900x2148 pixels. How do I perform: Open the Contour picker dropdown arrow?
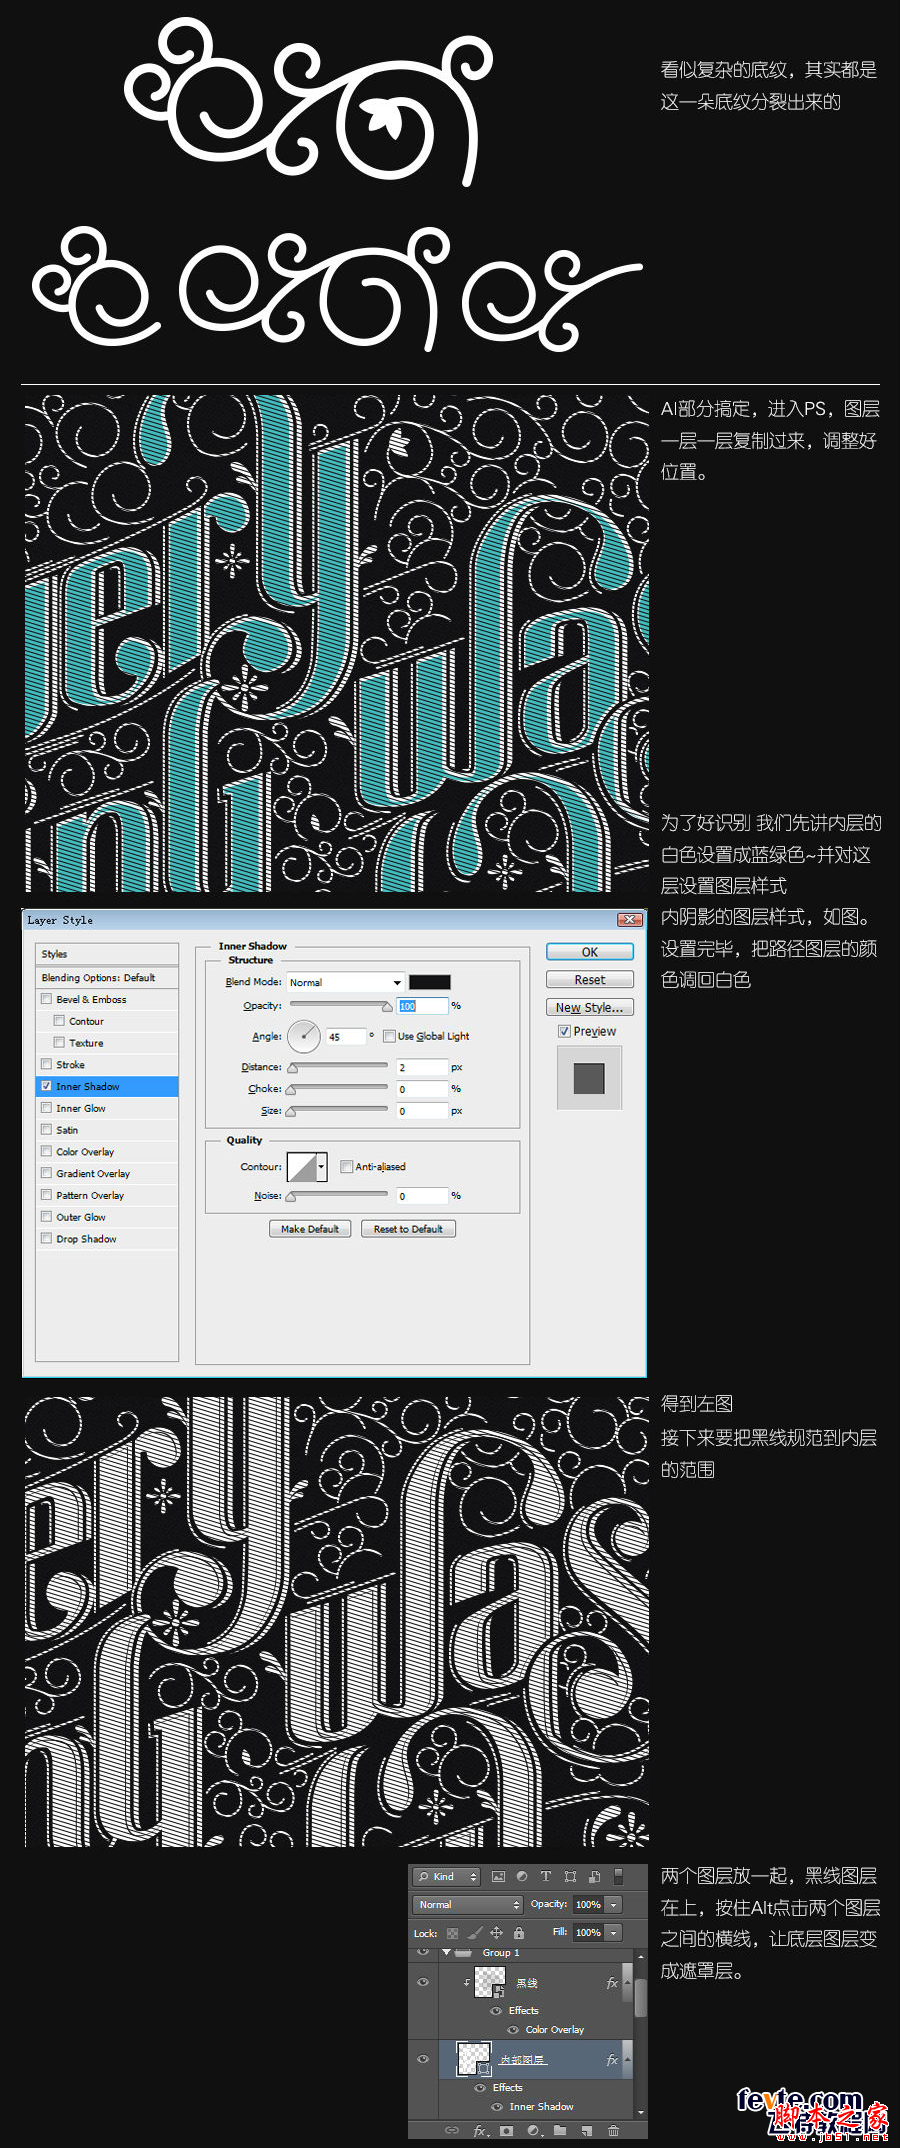[x=321, y=1167]
